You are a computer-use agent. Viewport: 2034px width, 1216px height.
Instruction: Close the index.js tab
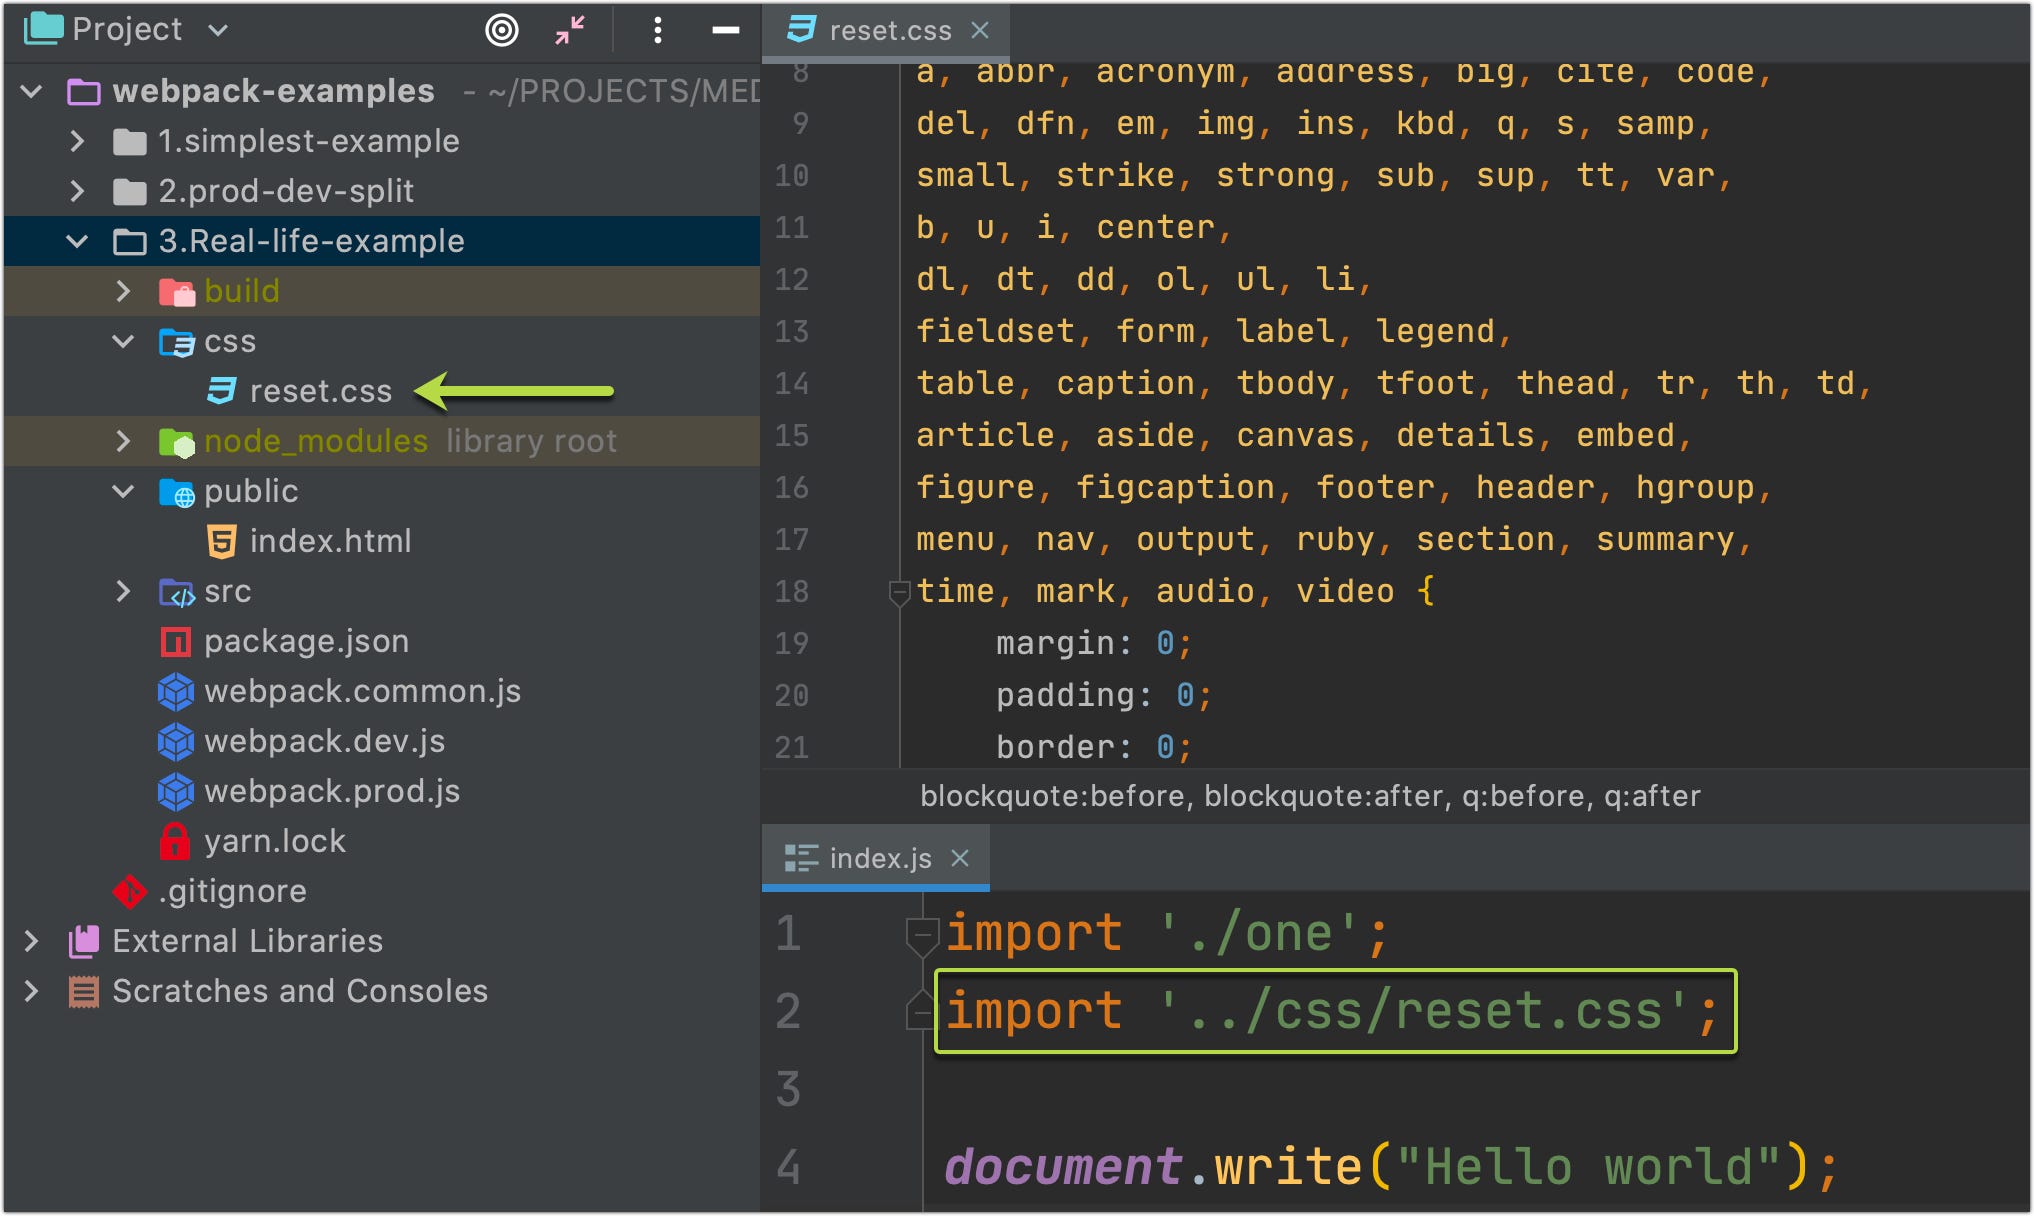(x=960, y=858)
